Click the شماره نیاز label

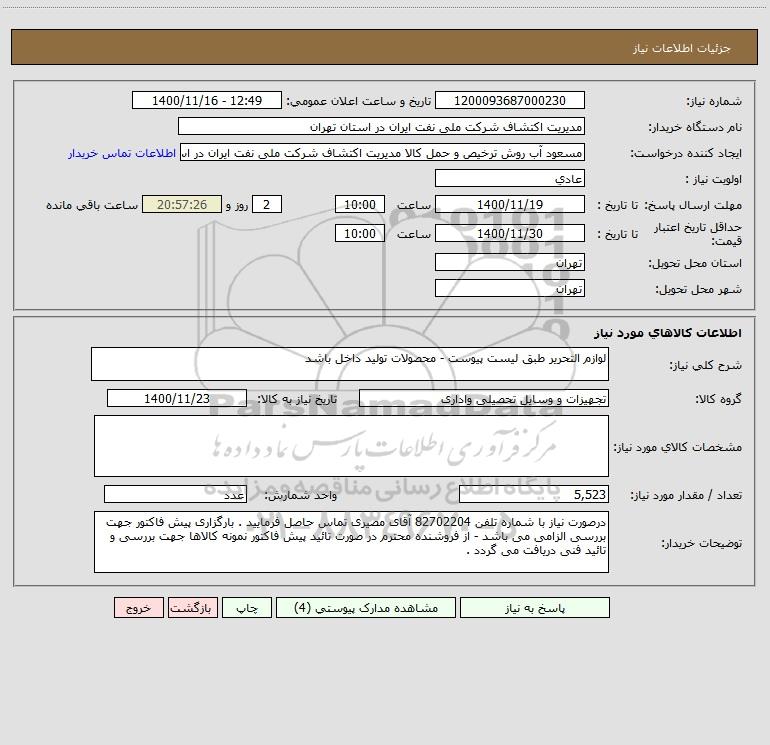(x=714, y=102)
